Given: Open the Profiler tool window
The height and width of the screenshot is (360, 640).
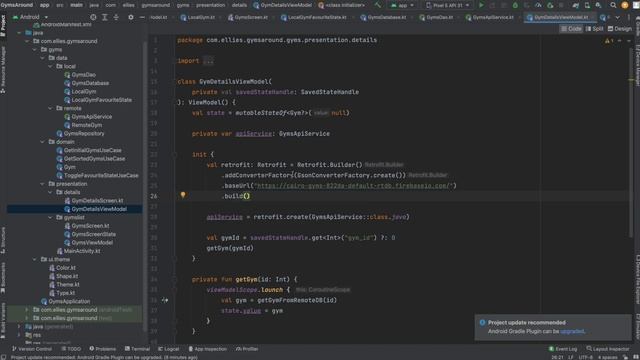Looking at the screenshot, I should pyautogui.click(x=247, y=349).
